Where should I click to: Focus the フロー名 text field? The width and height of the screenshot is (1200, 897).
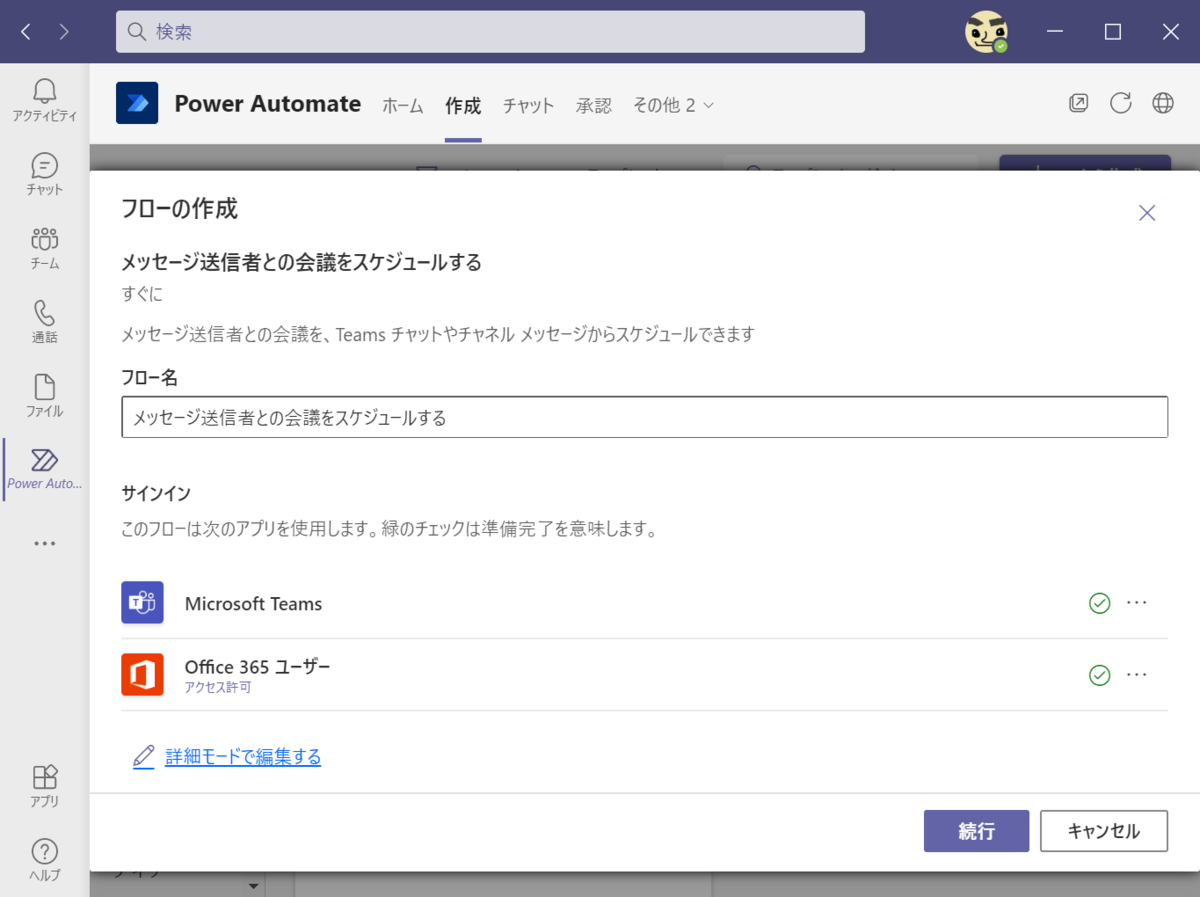[644, 417]
